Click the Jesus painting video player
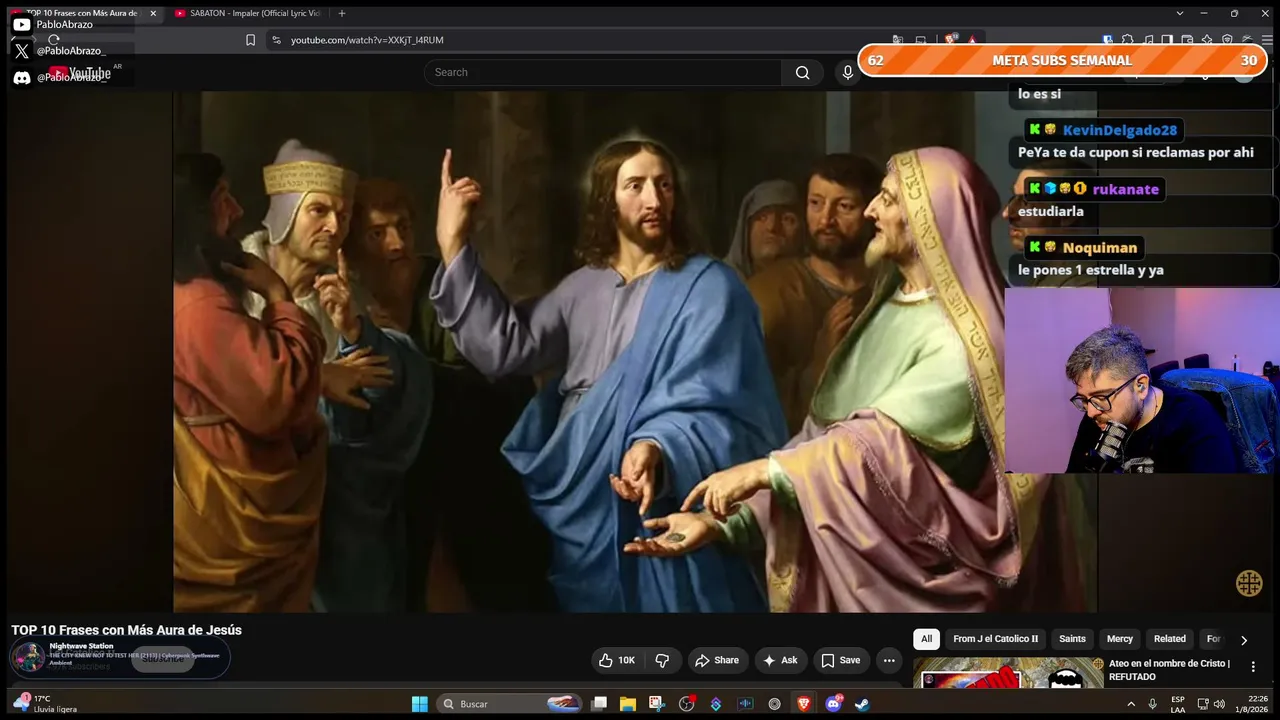The height and width of the screenshot is (720, 1280). (635, 352)
